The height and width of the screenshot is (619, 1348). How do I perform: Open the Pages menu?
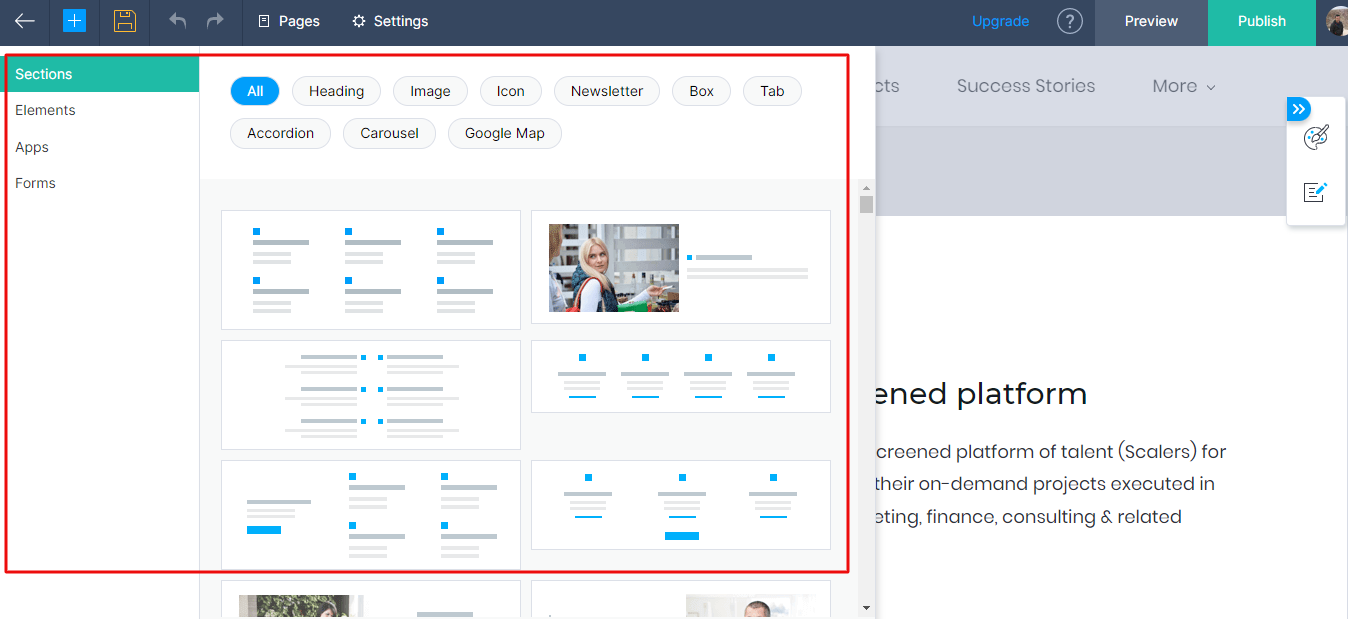tap(289, 21)
